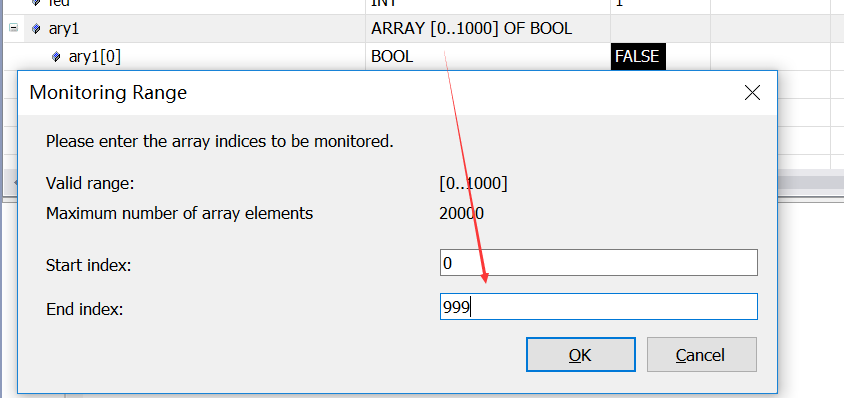This screenshot has height=398, width=844.
Task: Select the ary1 variable row
Action: point(422,29)
